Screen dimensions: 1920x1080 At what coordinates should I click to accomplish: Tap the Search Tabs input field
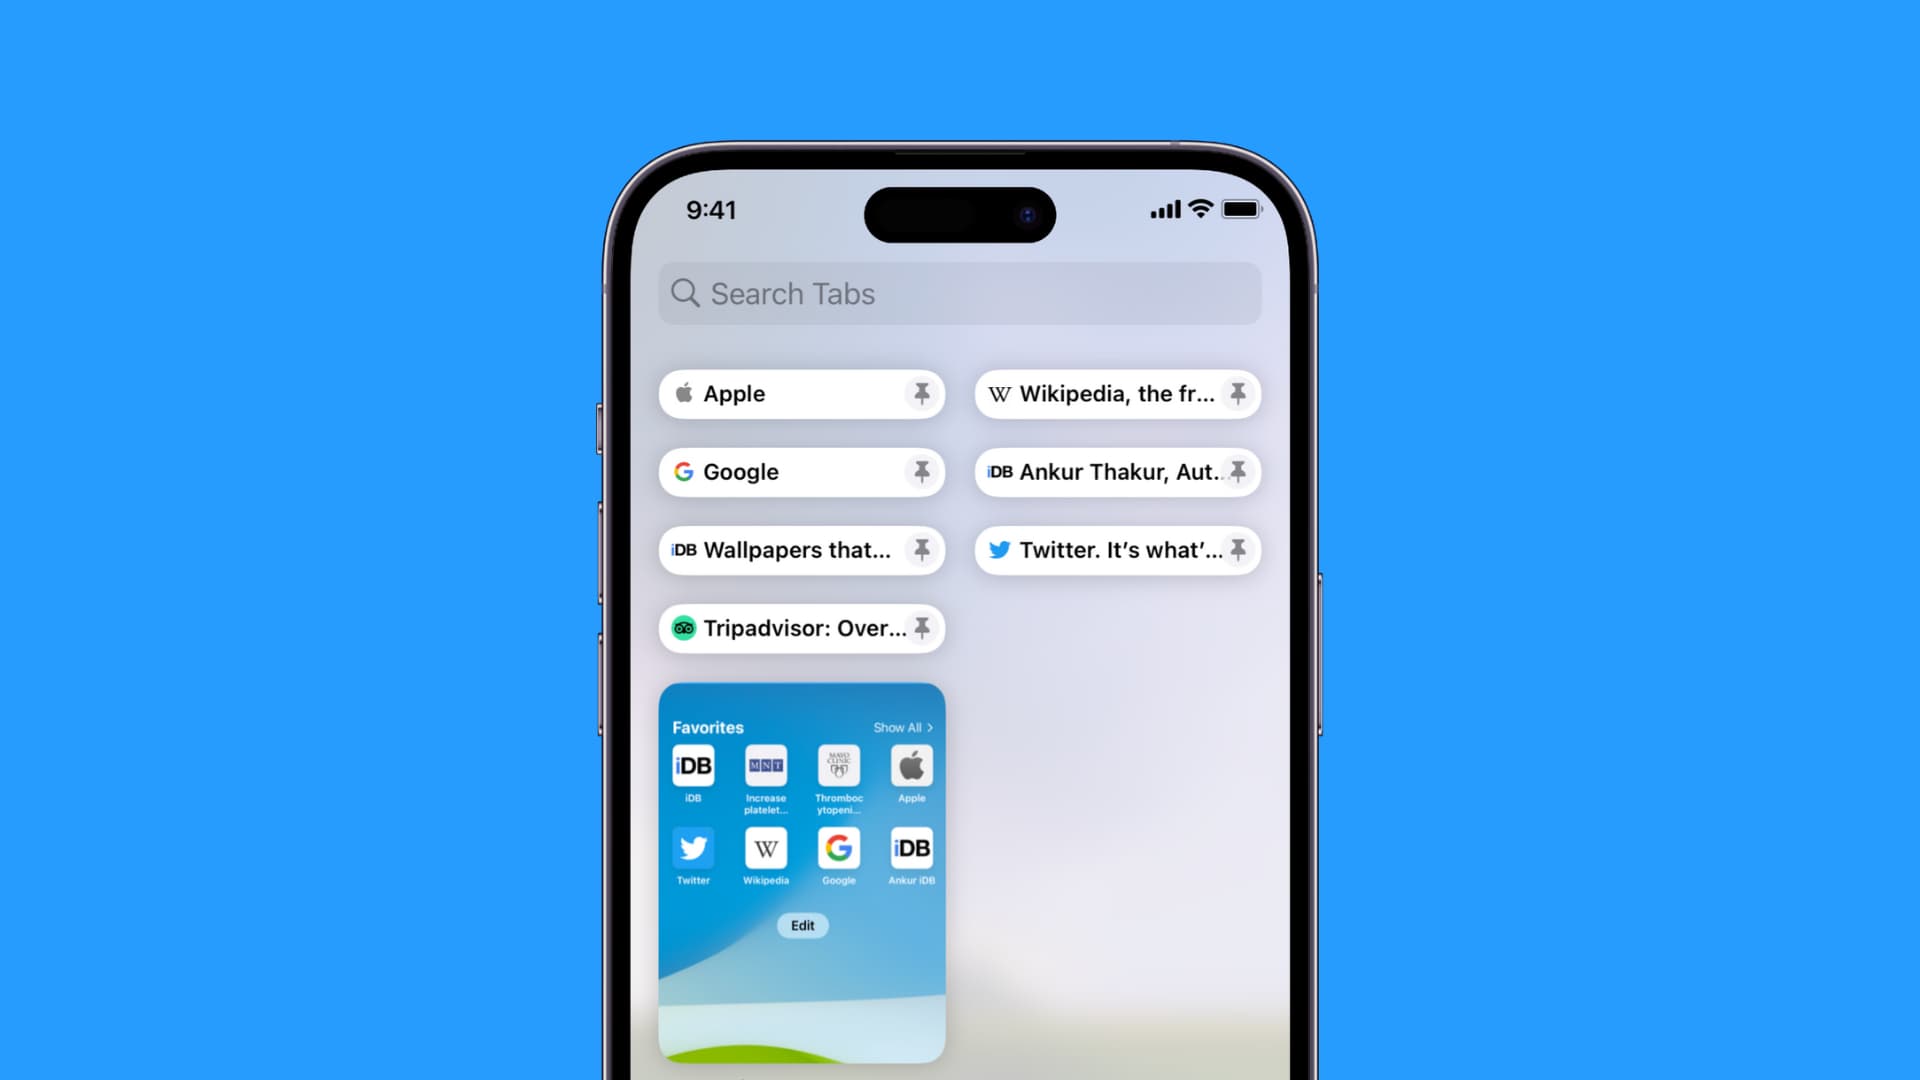[960, 293]
